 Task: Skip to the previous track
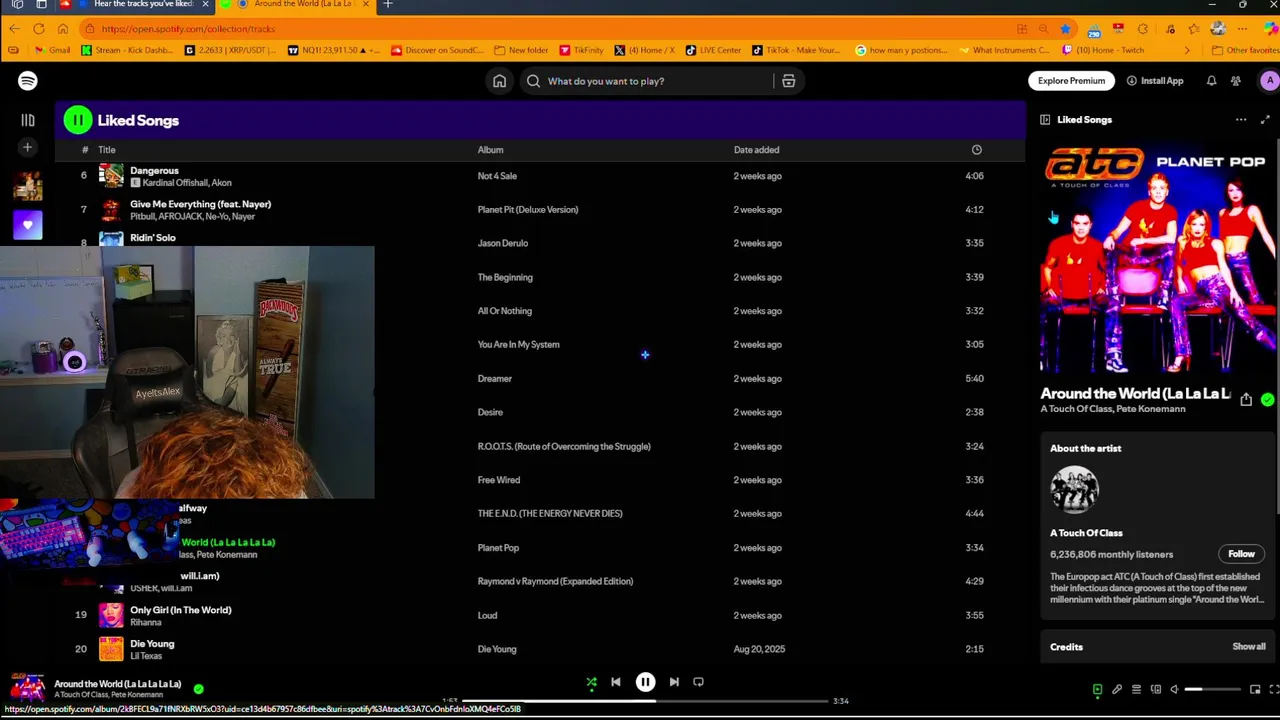click(x=616, y=682)
